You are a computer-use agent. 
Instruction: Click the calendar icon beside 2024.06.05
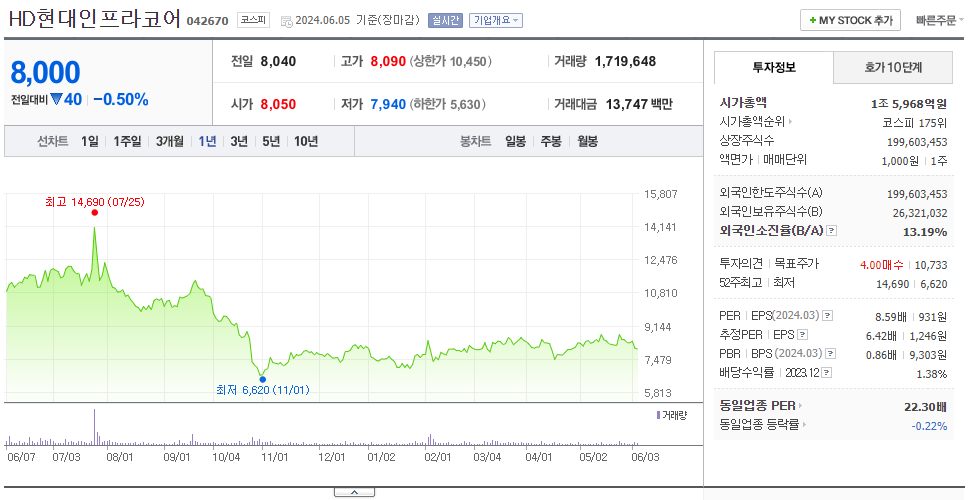pyautogui.click(x=286, y=21)
